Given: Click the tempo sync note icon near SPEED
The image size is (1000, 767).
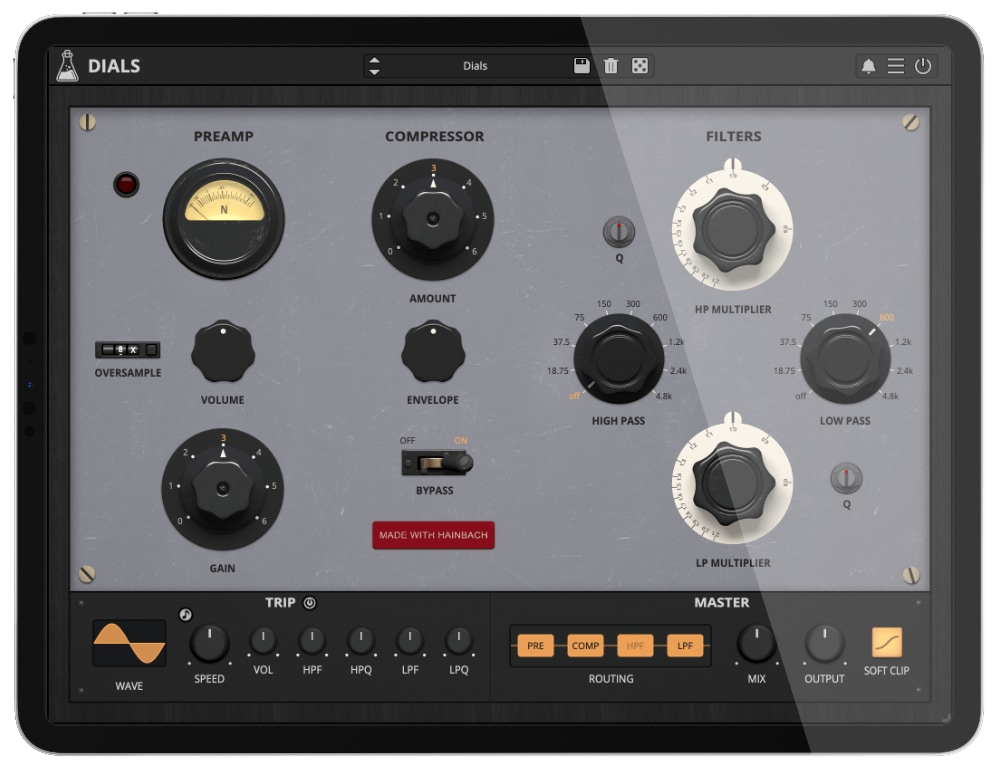Looking at the screenshot, I should click(x=185, y=615).
